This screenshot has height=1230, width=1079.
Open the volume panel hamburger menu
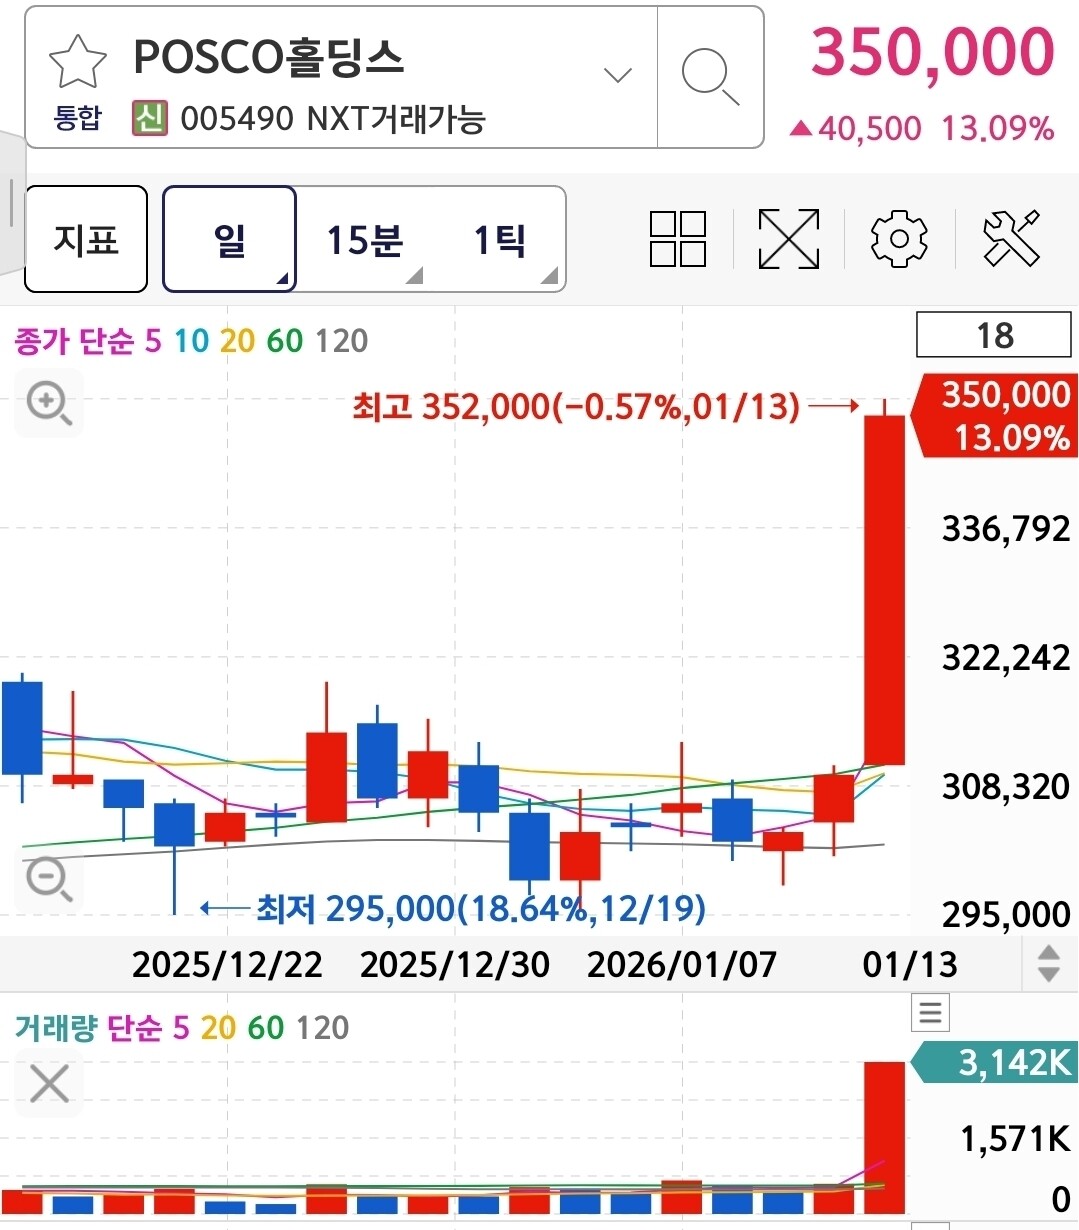tap(930, 1013)
